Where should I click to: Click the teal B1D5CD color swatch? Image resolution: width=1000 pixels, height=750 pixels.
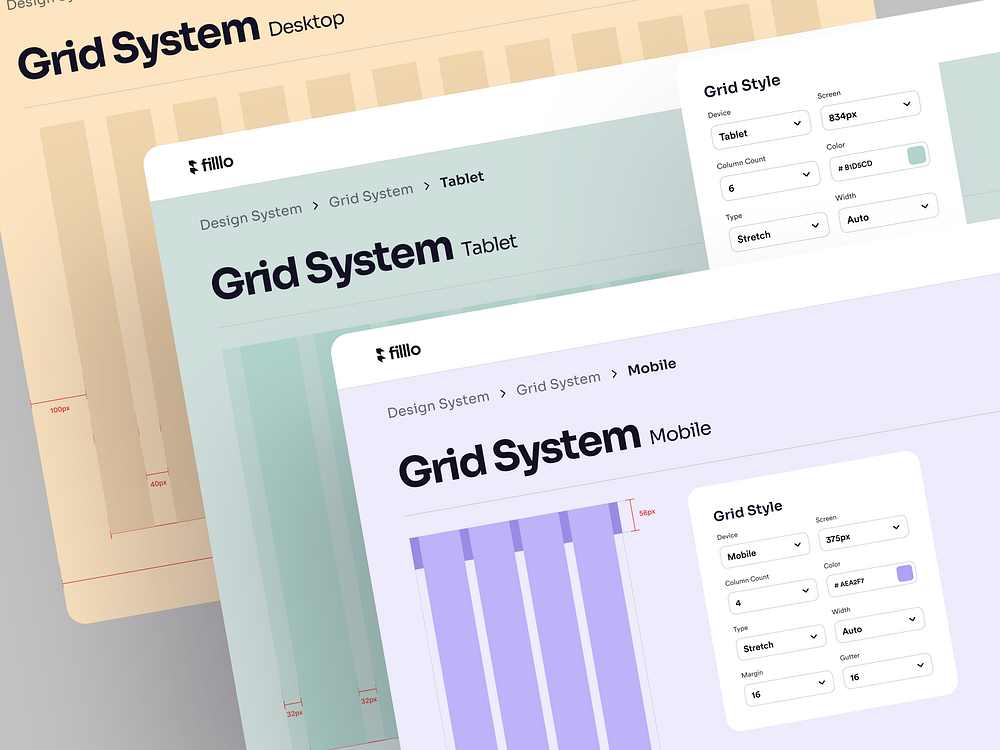tap(915, 156)
